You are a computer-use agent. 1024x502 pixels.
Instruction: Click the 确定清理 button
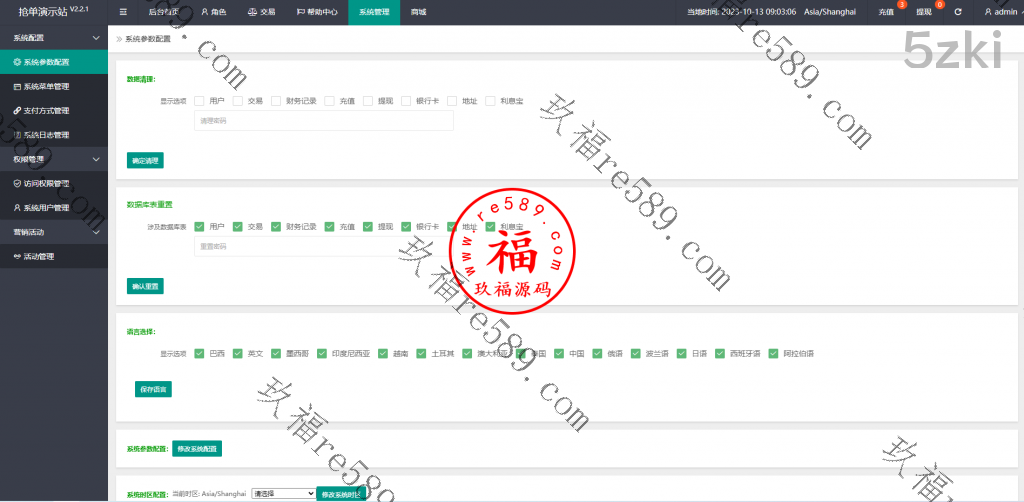145,160
